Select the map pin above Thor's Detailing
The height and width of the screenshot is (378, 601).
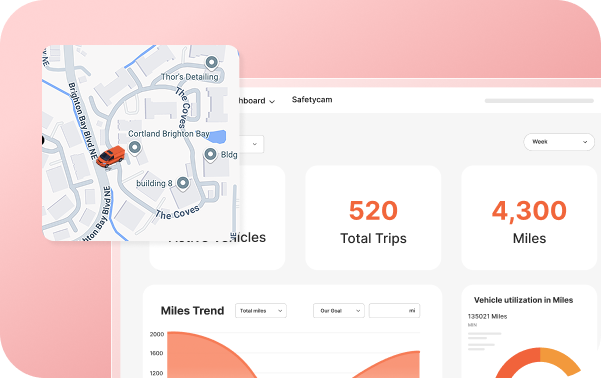[x=212, y=62]
